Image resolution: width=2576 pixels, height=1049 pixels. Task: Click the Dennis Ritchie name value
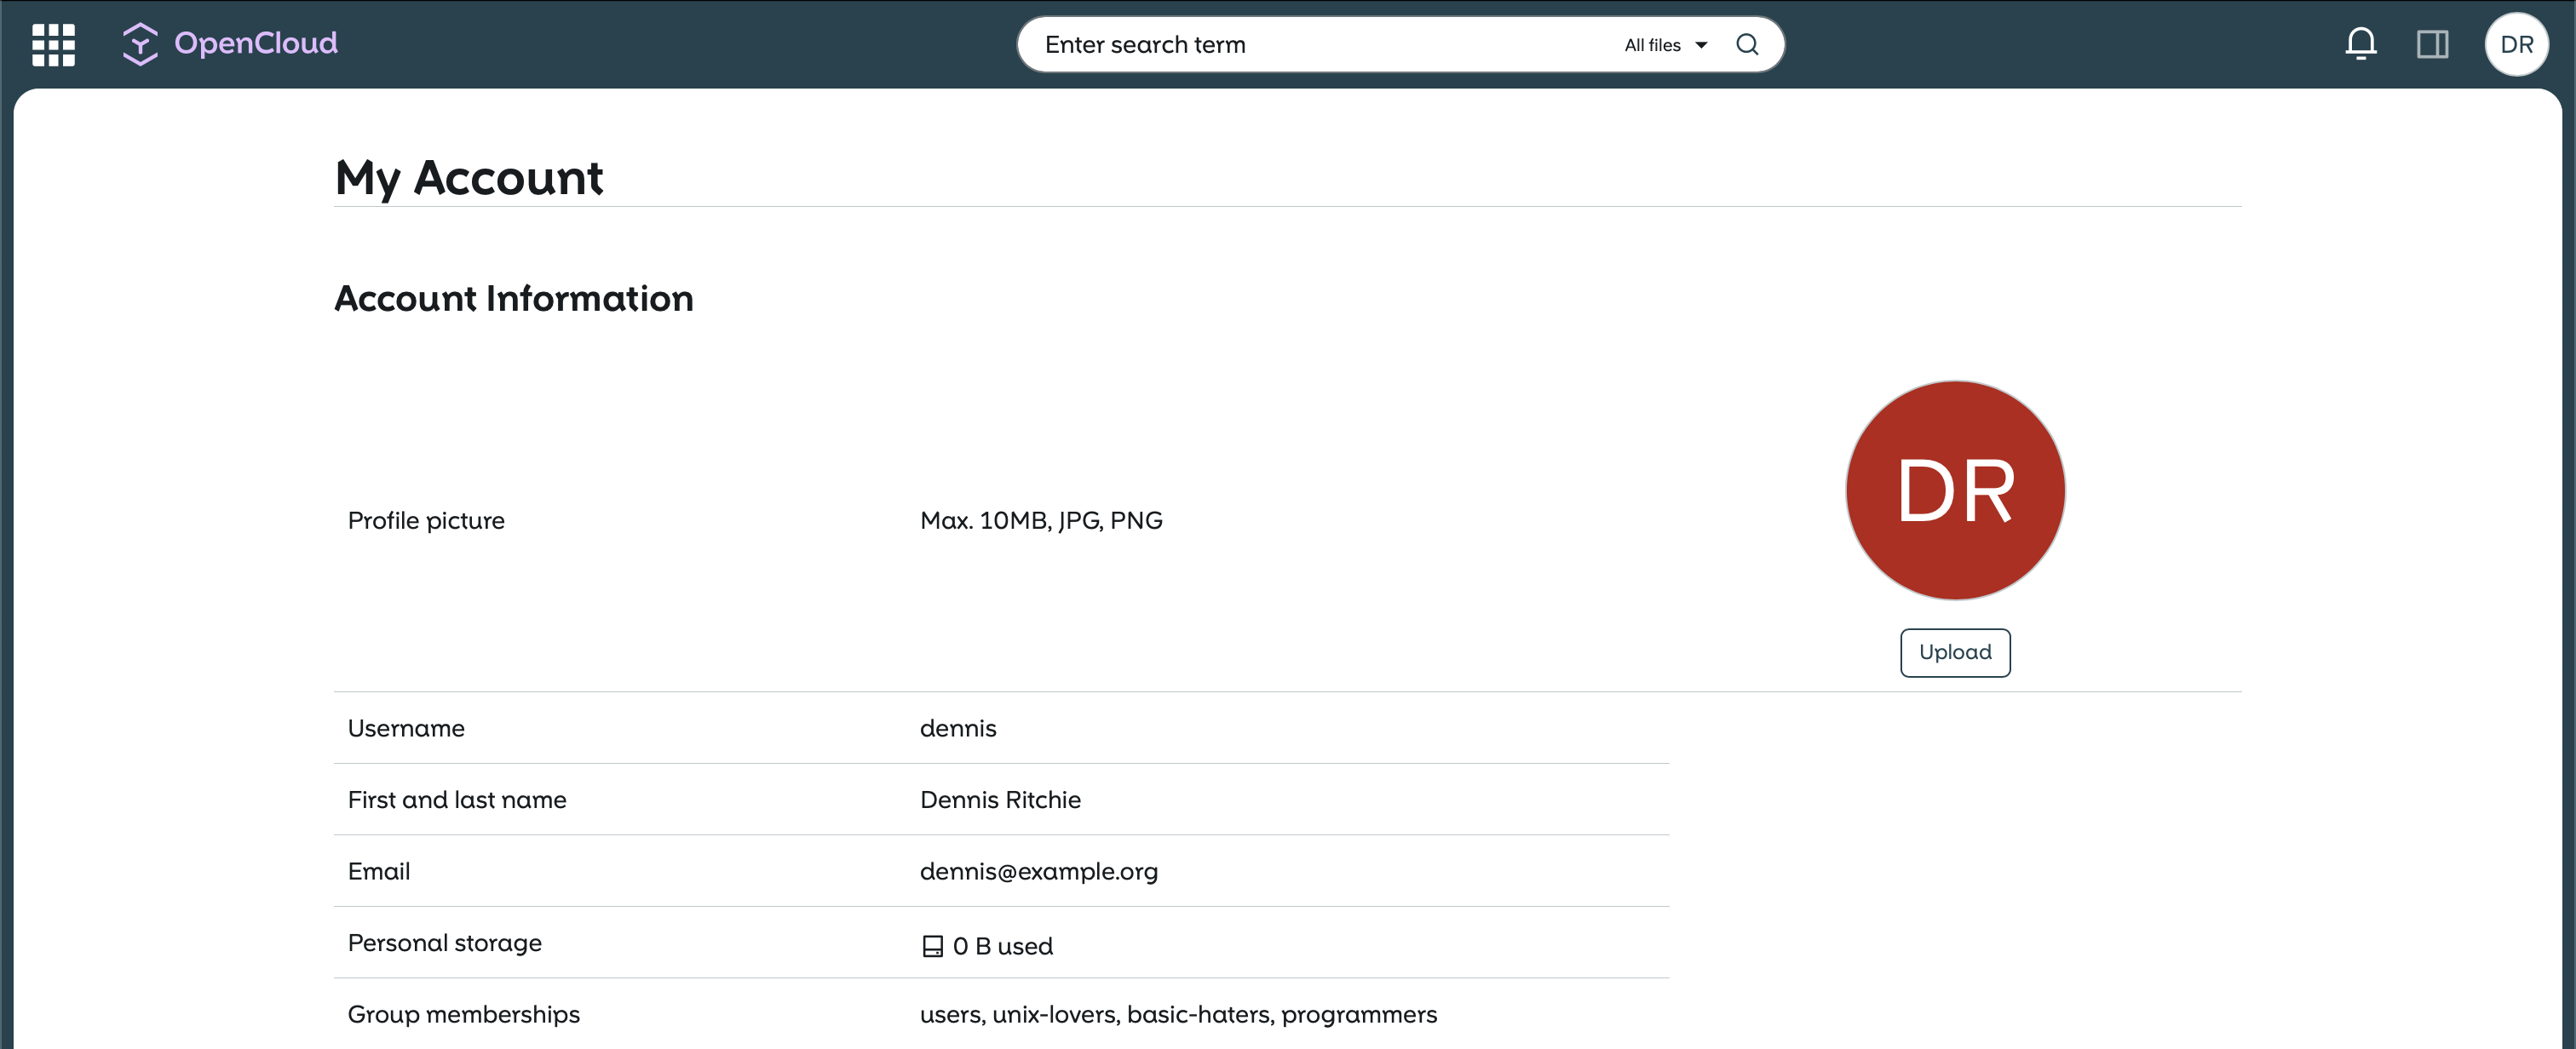(999, 800)
